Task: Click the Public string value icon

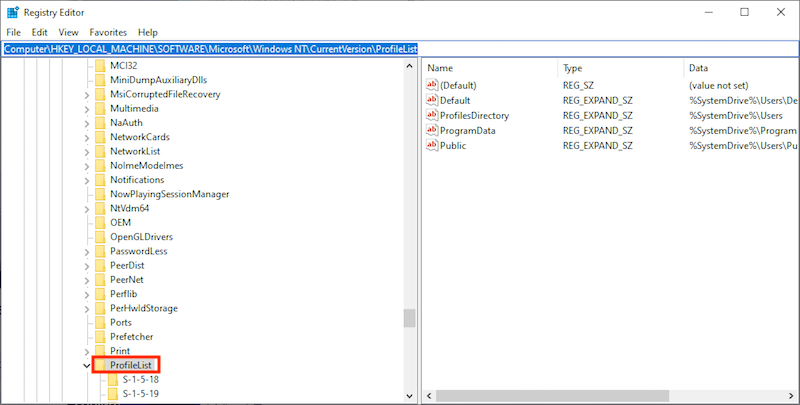Action: [432, 145]
